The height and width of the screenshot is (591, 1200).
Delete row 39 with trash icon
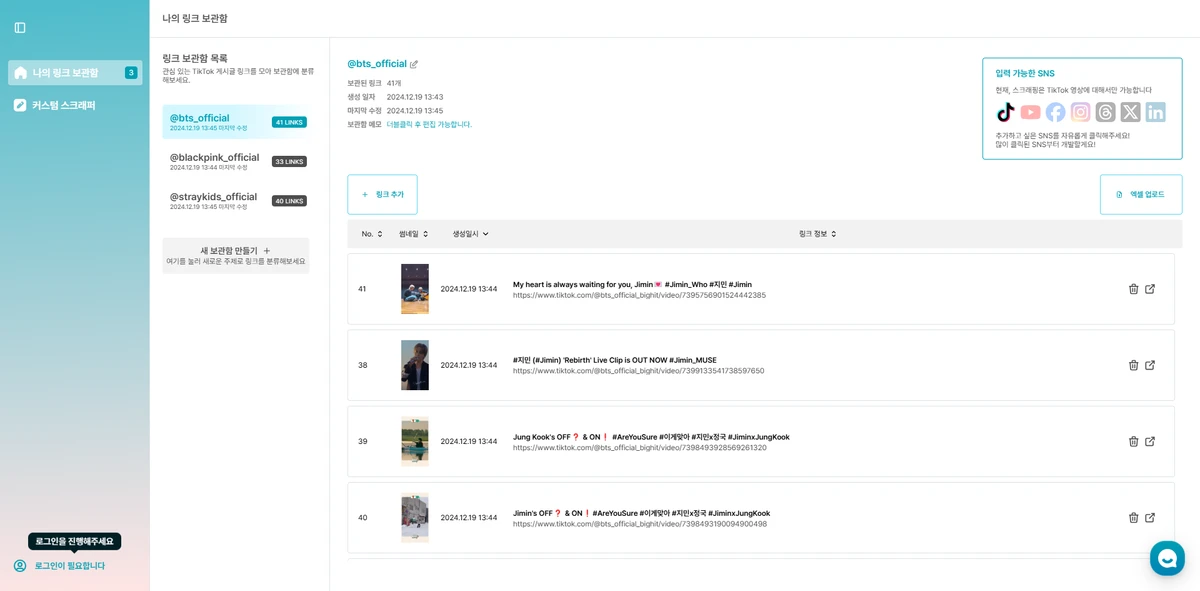click(x=1133, y=441)
